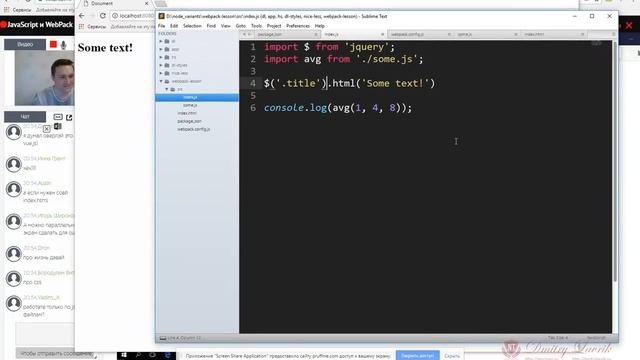Click the blue stop sharing button
The height and width of the screenshot is (360, 640).
(417, 356)
